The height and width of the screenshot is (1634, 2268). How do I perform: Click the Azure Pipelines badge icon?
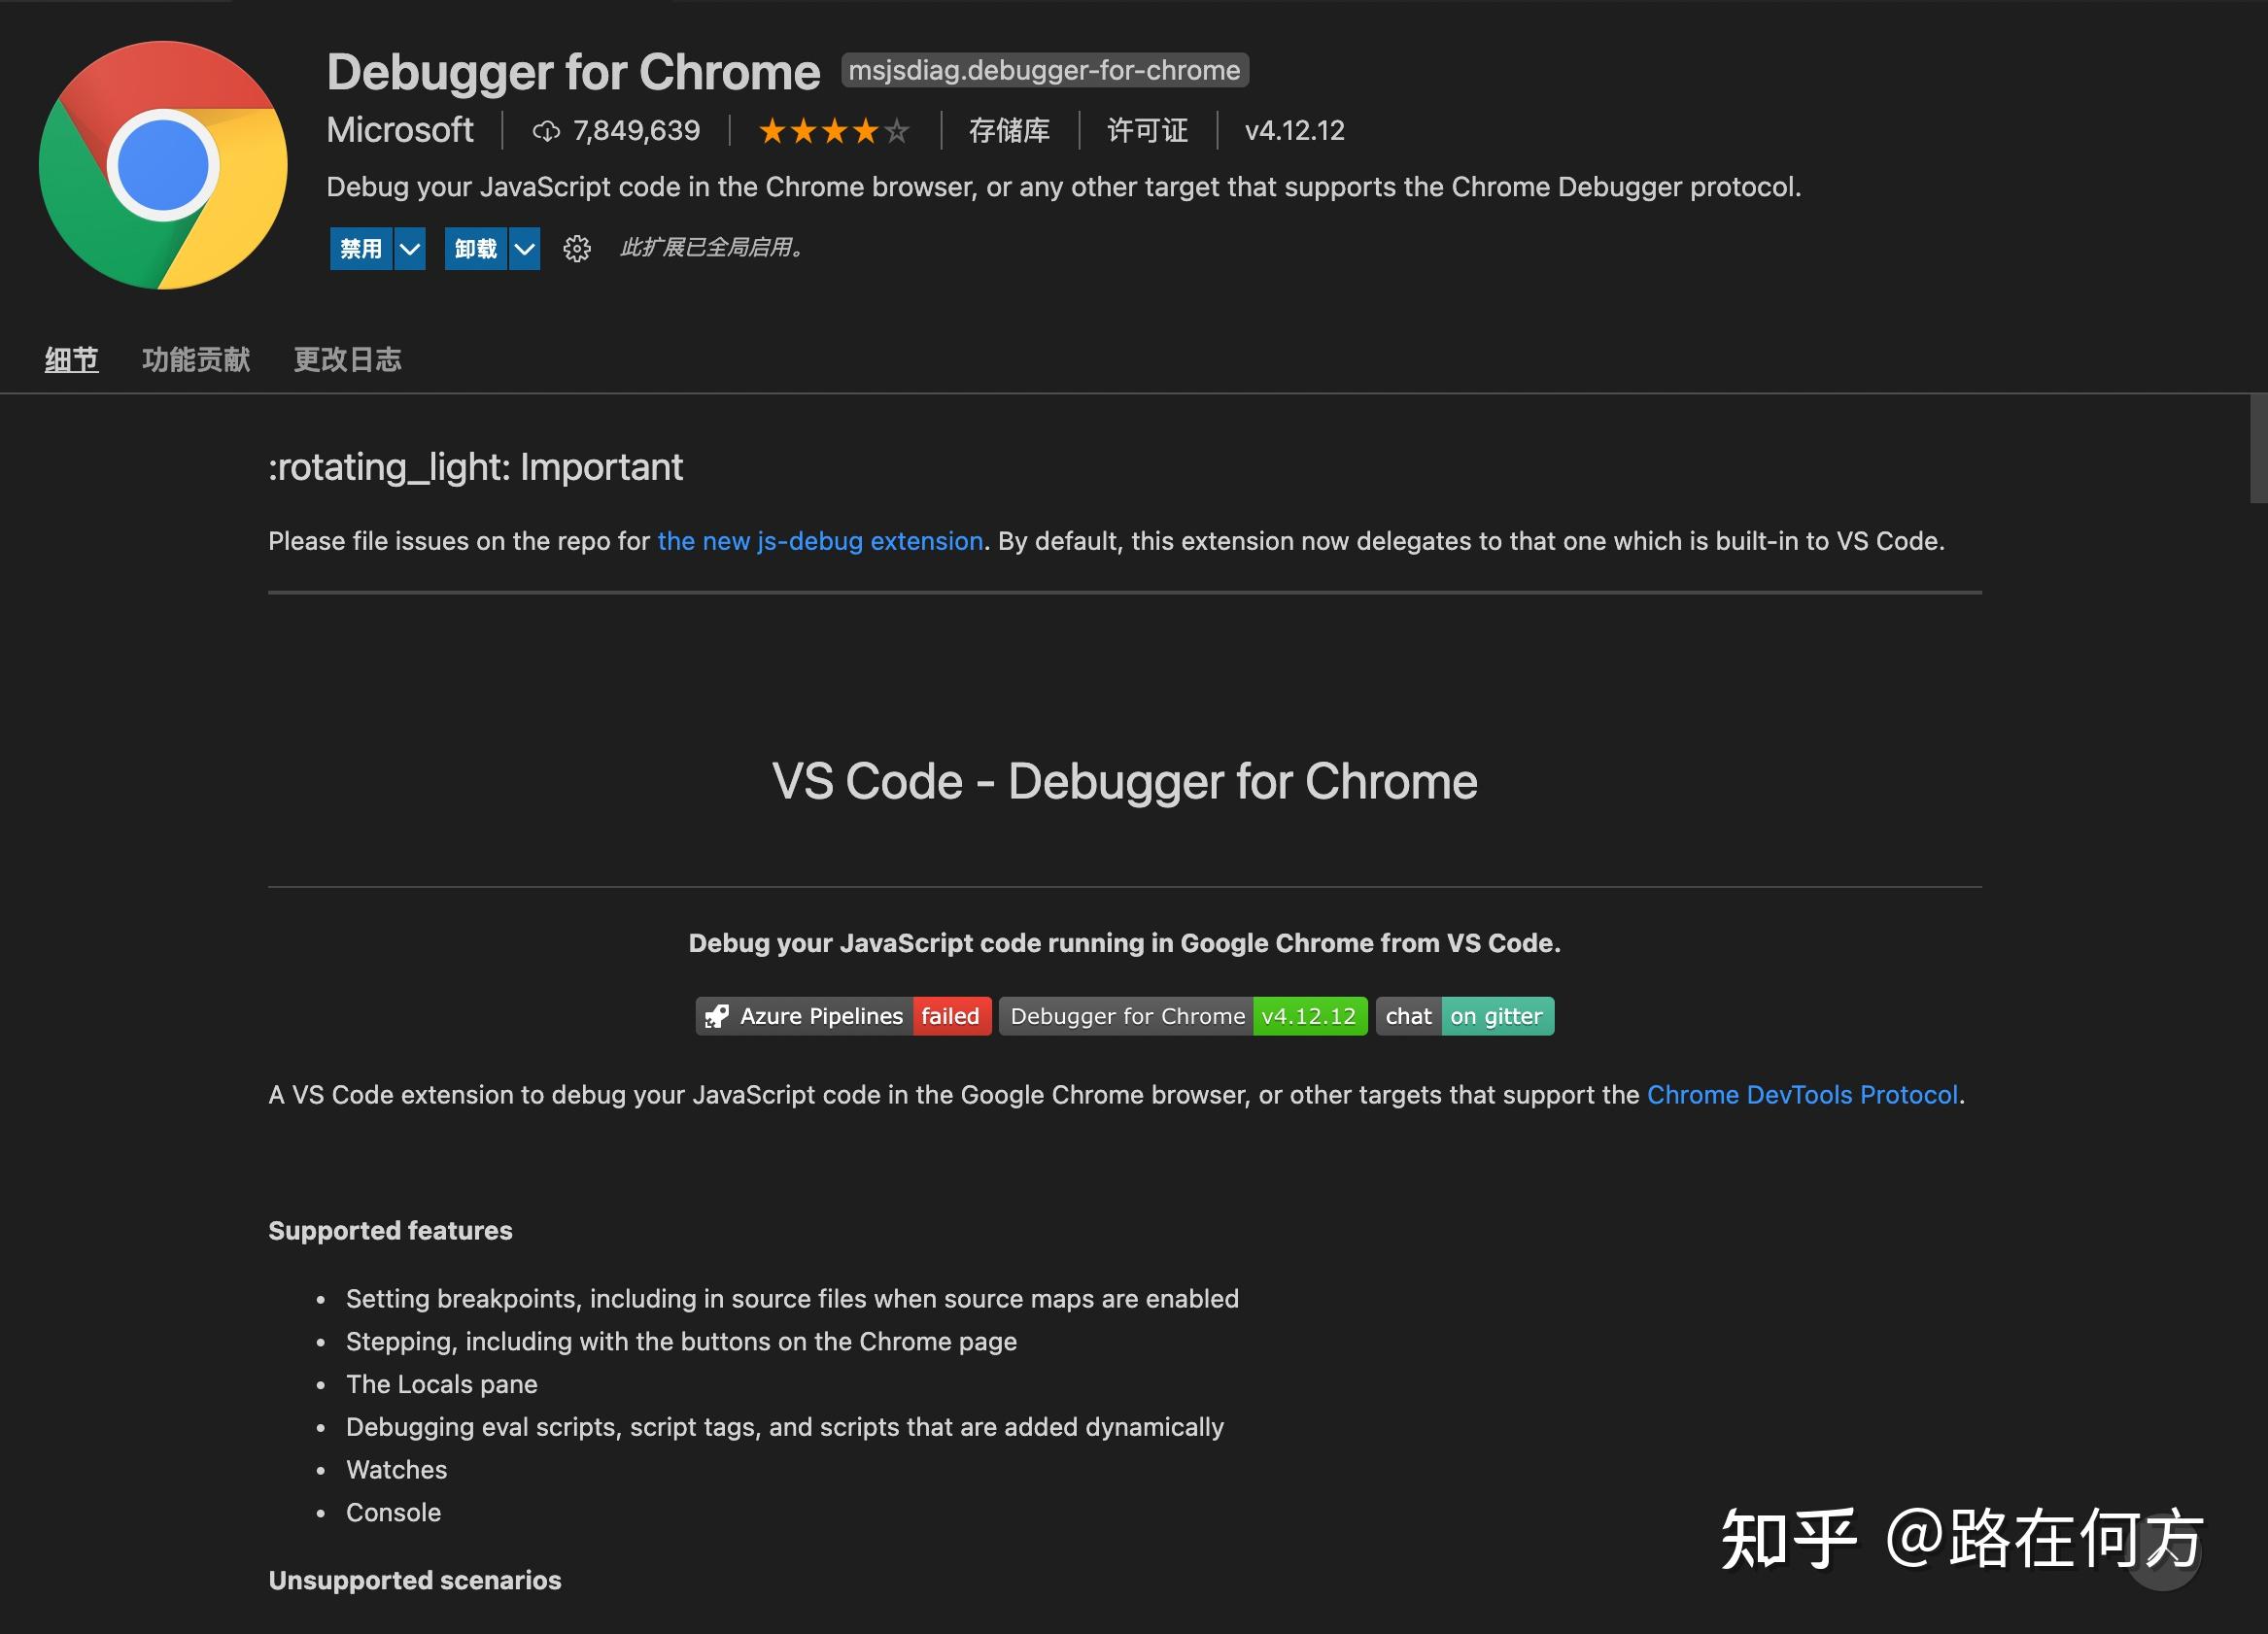click(x=717, y=1016)
